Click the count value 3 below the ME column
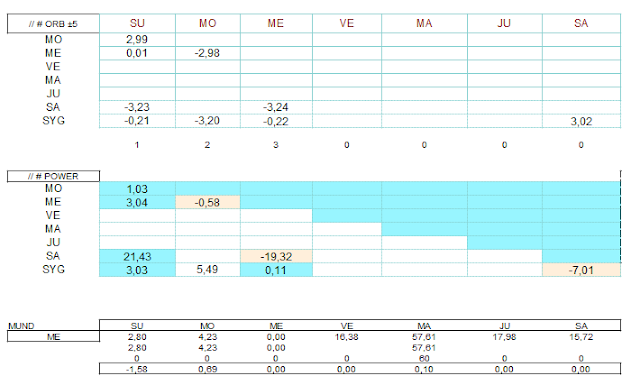The width and height of the screenshot is (622, 376). pyautogui.click(x=276, y=145)
